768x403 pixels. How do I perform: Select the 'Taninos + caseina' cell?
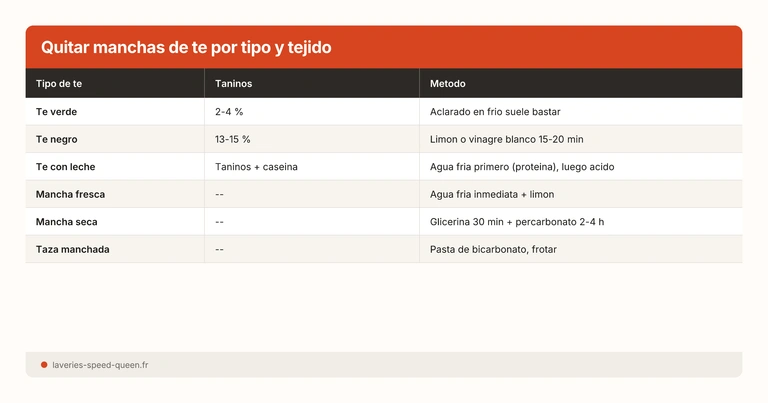click(256, 166)
